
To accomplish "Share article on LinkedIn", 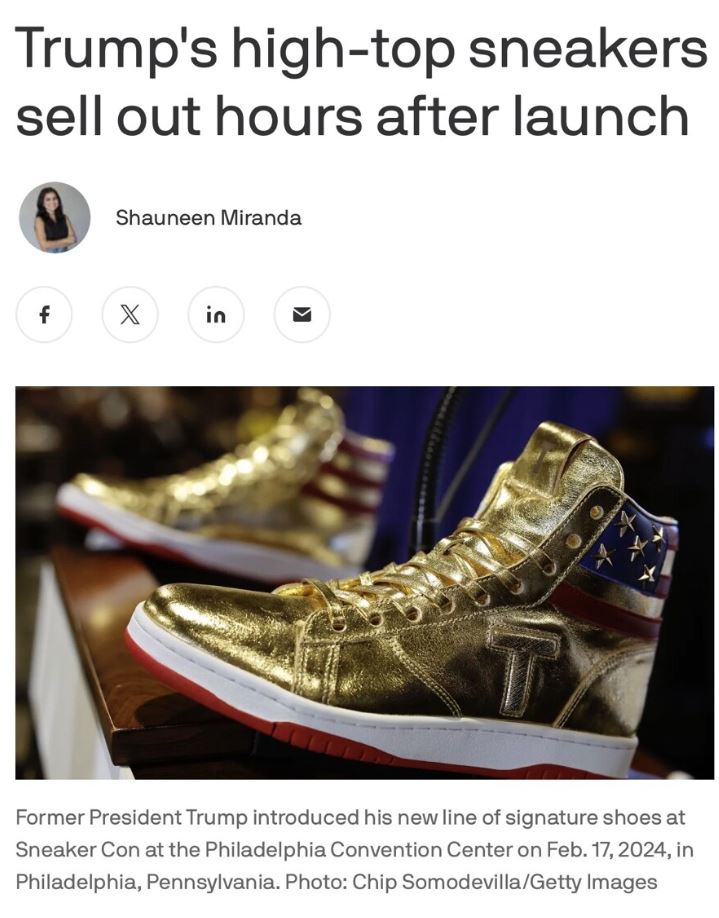I will point(216,314).
